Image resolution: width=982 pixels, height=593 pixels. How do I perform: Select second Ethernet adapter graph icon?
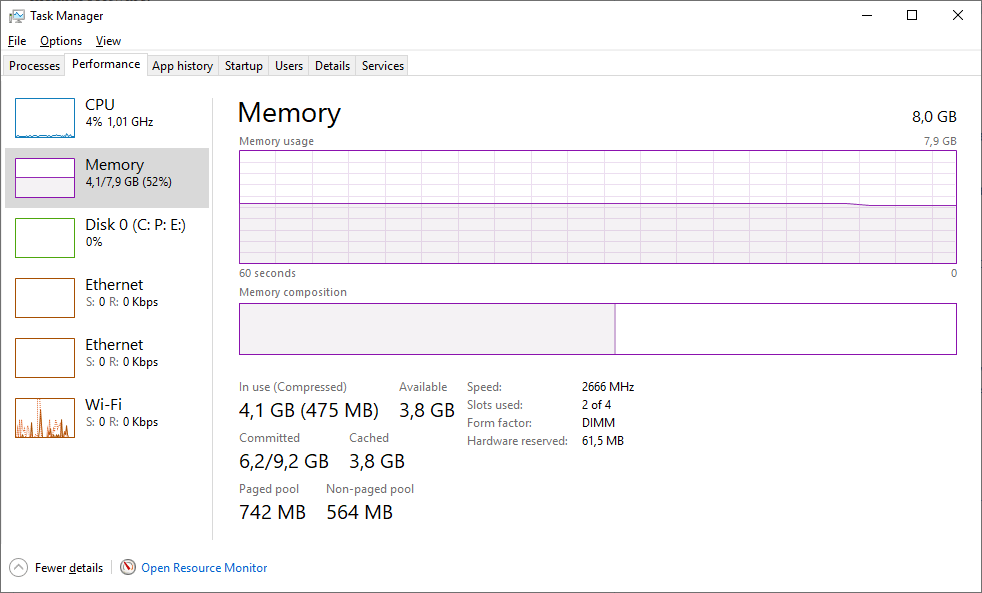click(x=45, y=358)
